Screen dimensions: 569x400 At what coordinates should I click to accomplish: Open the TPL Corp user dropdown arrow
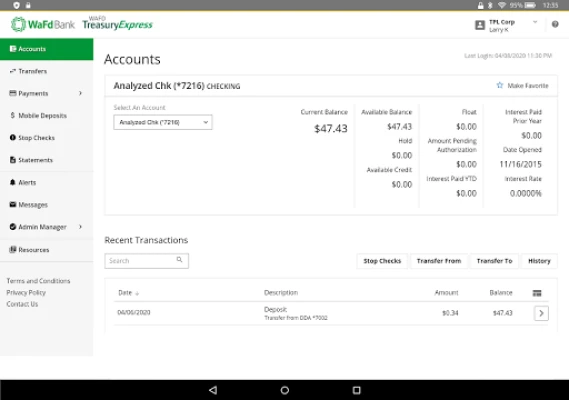tap(535, 22)
